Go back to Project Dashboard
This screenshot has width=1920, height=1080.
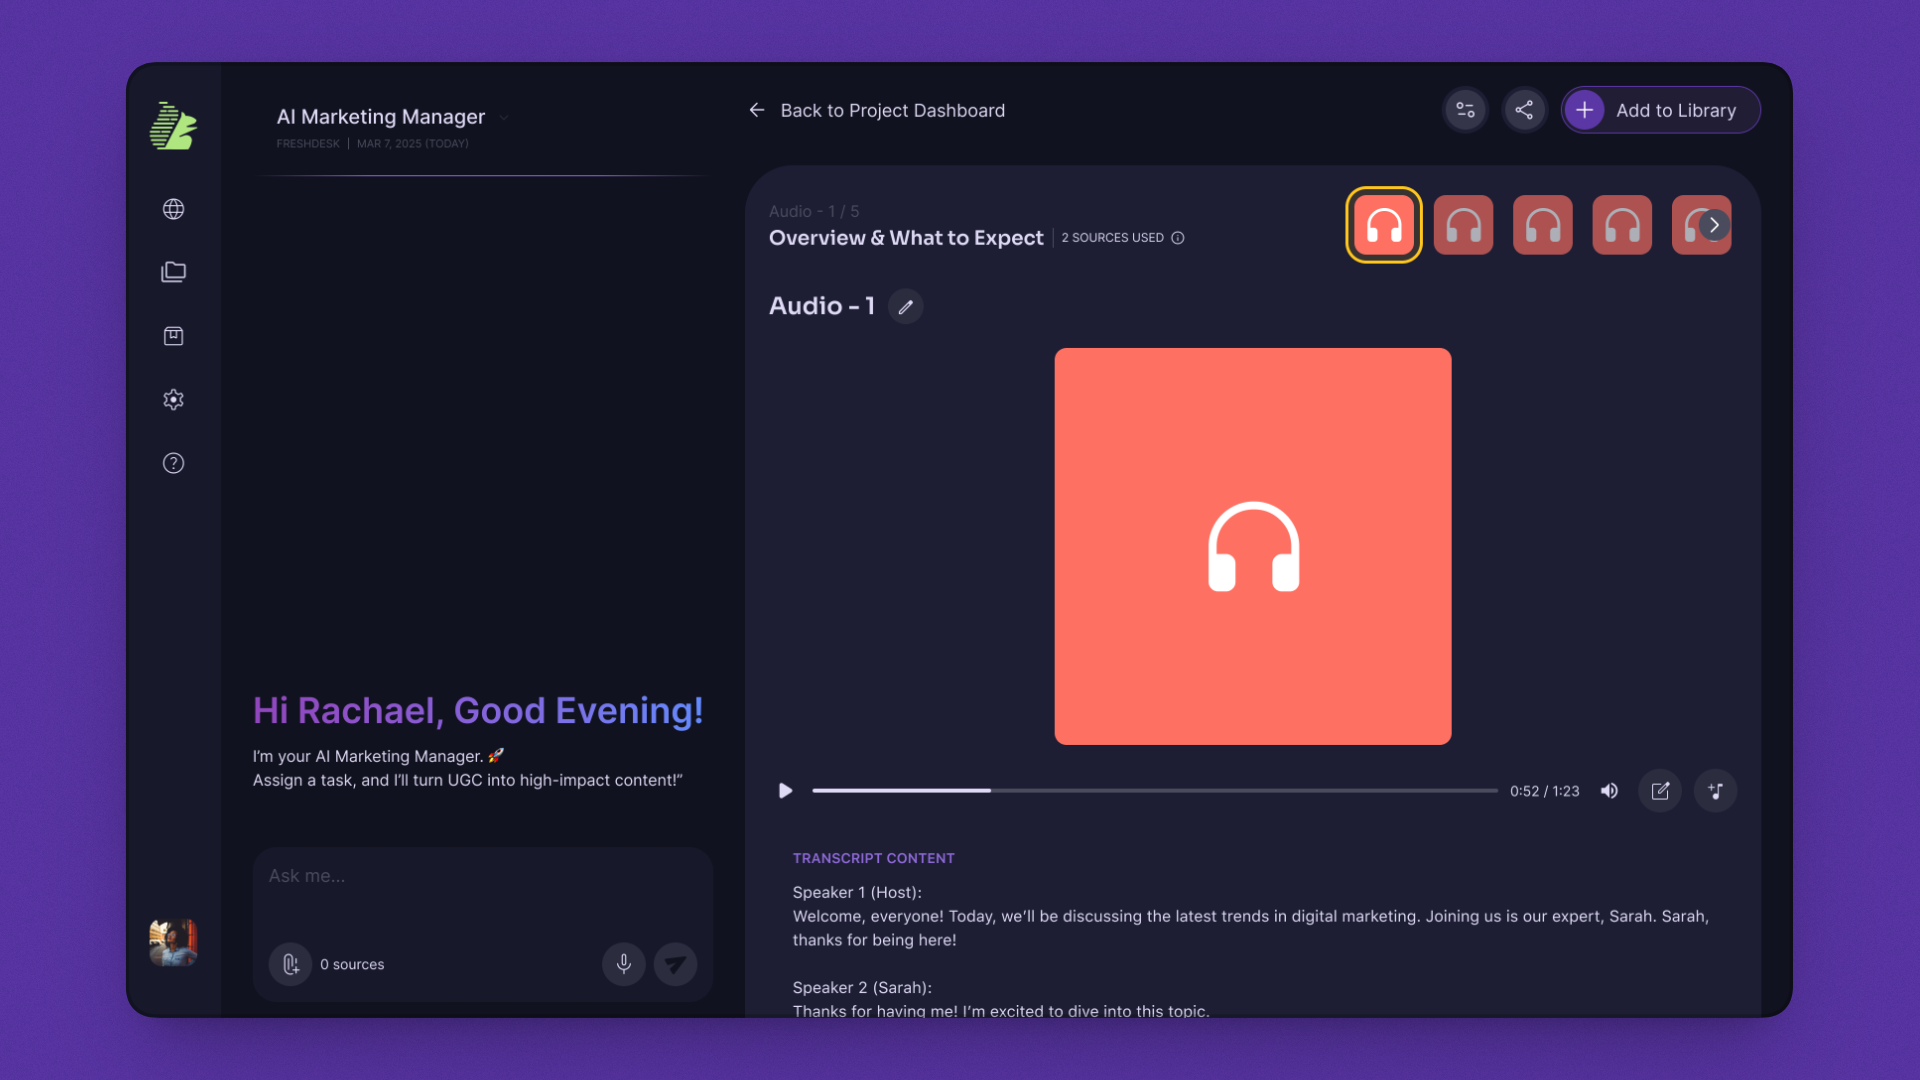point(877,110)
